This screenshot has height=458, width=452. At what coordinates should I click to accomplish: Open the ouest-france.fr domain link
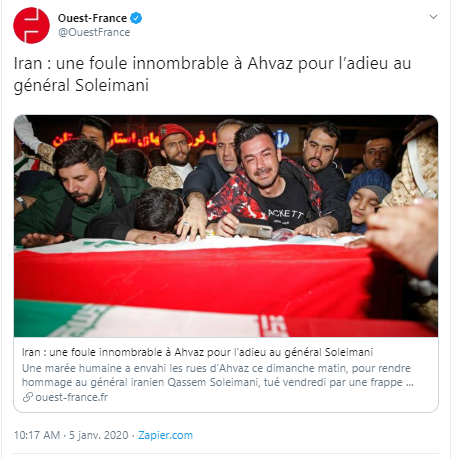tap(72, 397)
